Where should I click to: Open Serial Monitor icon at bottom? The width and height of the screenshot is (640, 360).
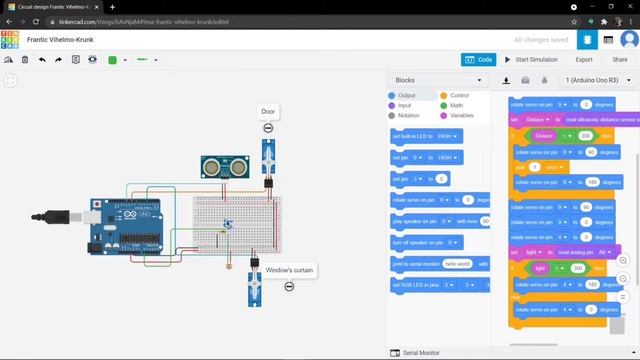pyautogui.click(x=395, y=353)
